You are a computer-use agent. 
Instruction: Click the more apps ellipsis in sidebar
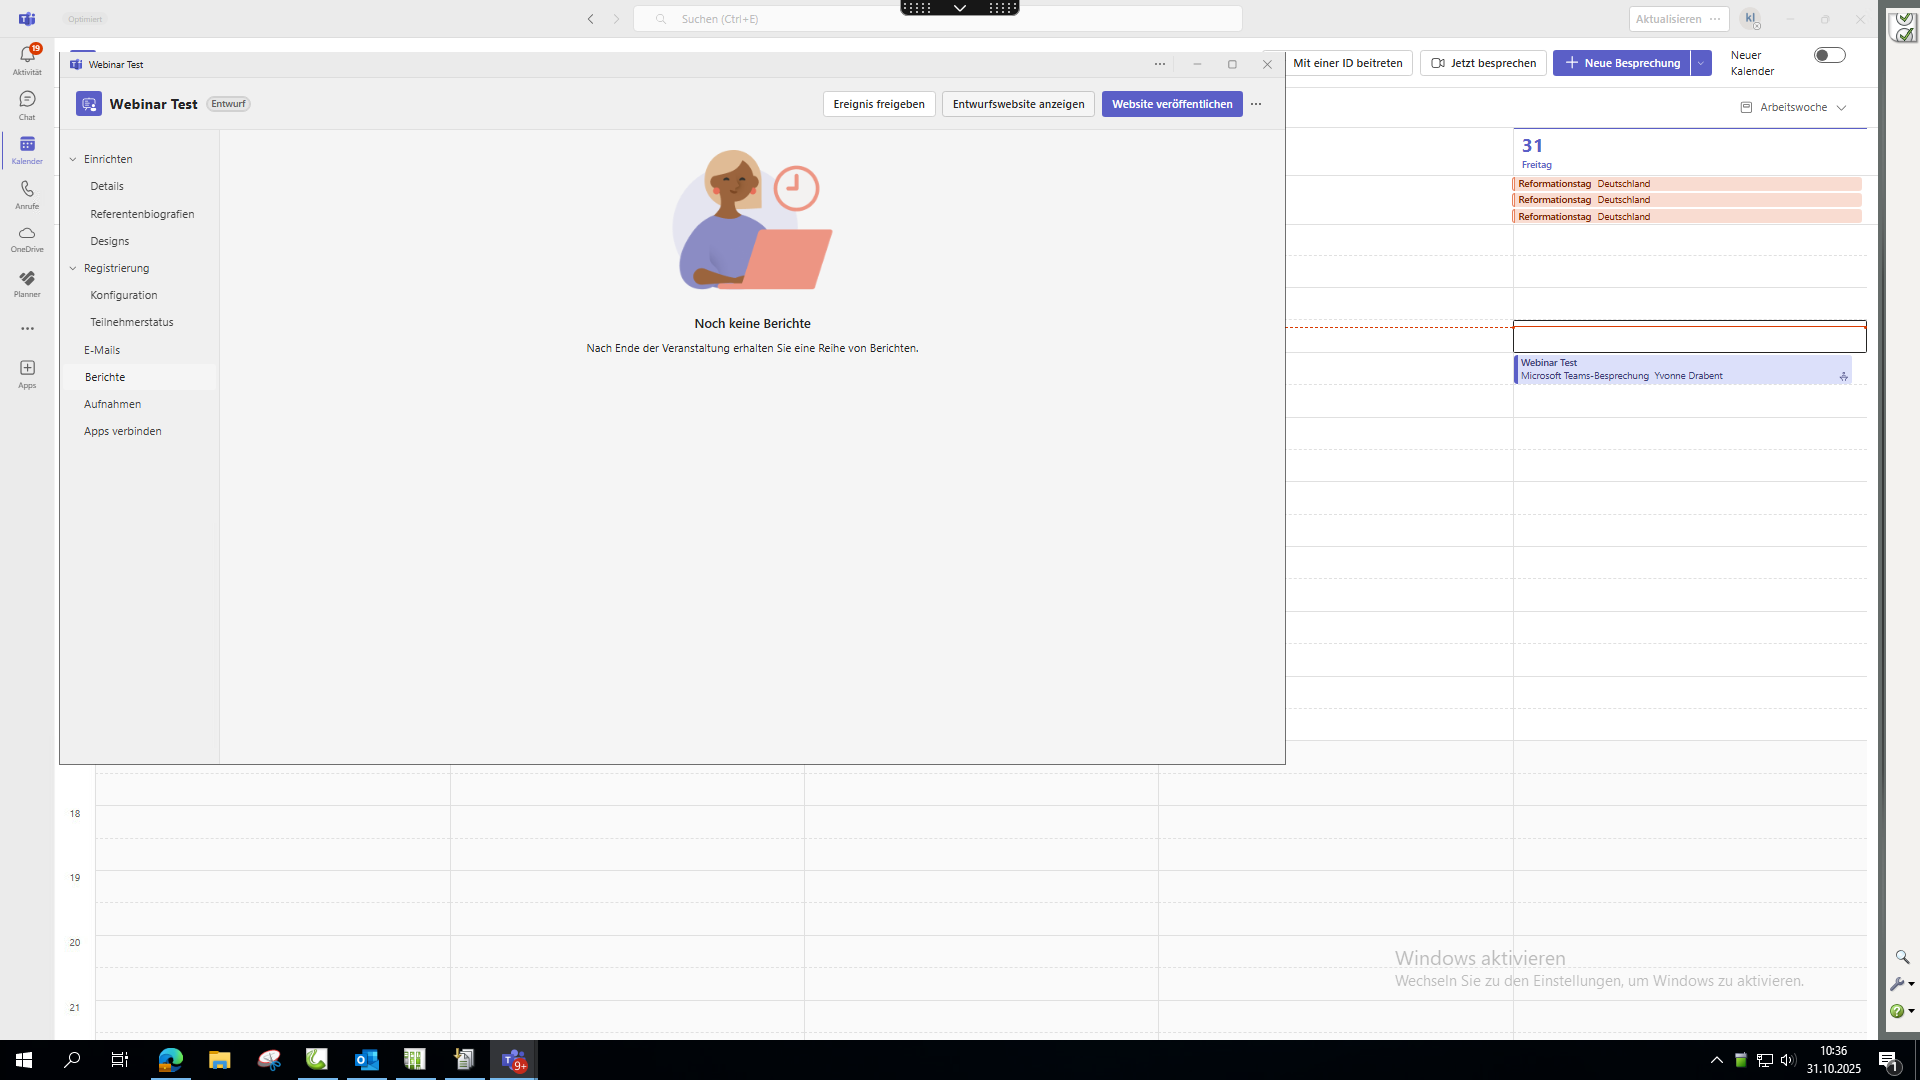pyautogui.click(x=27, y=328)
